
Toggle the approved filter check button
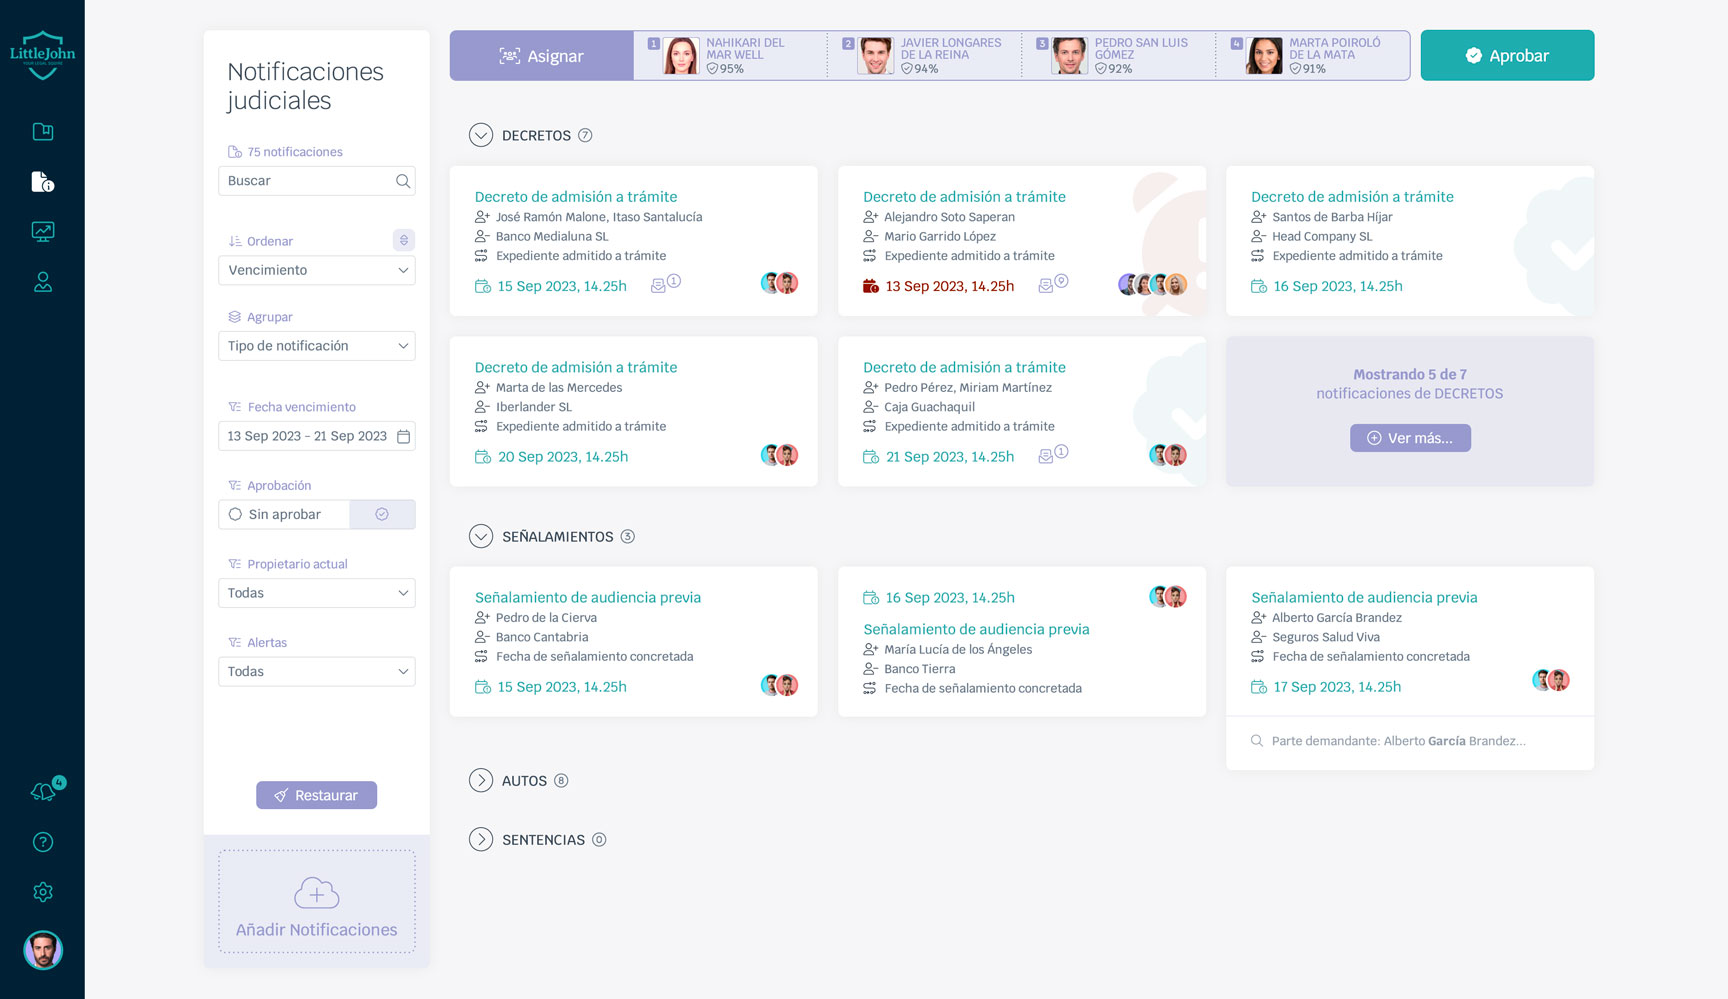(x=382, y=514)
